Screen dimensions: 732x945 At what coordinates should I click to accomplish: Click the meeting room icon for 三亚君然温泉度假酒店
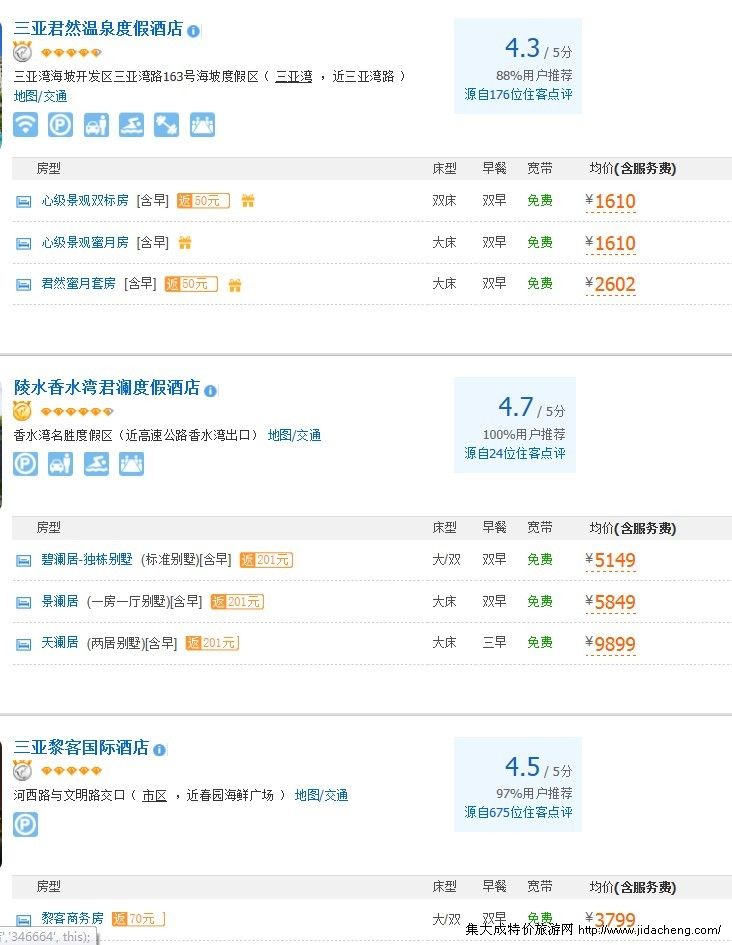[202, 125]
